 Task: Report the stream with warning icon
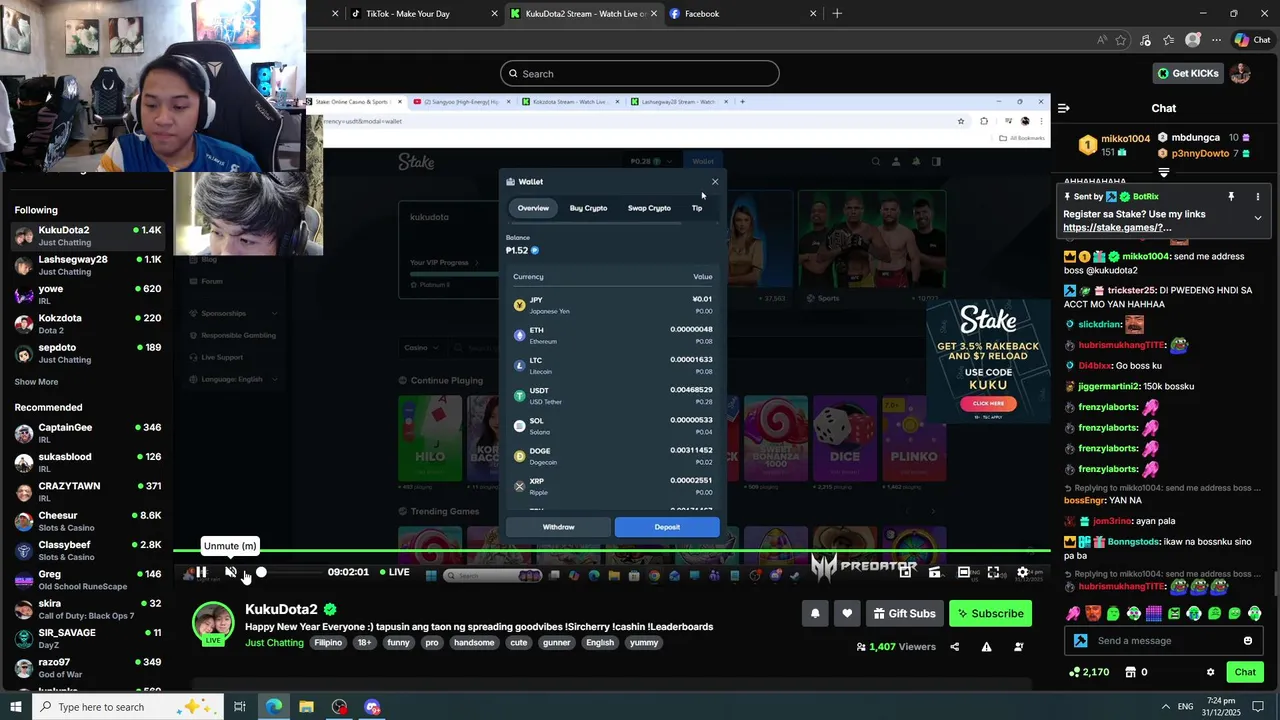(986, 647)
